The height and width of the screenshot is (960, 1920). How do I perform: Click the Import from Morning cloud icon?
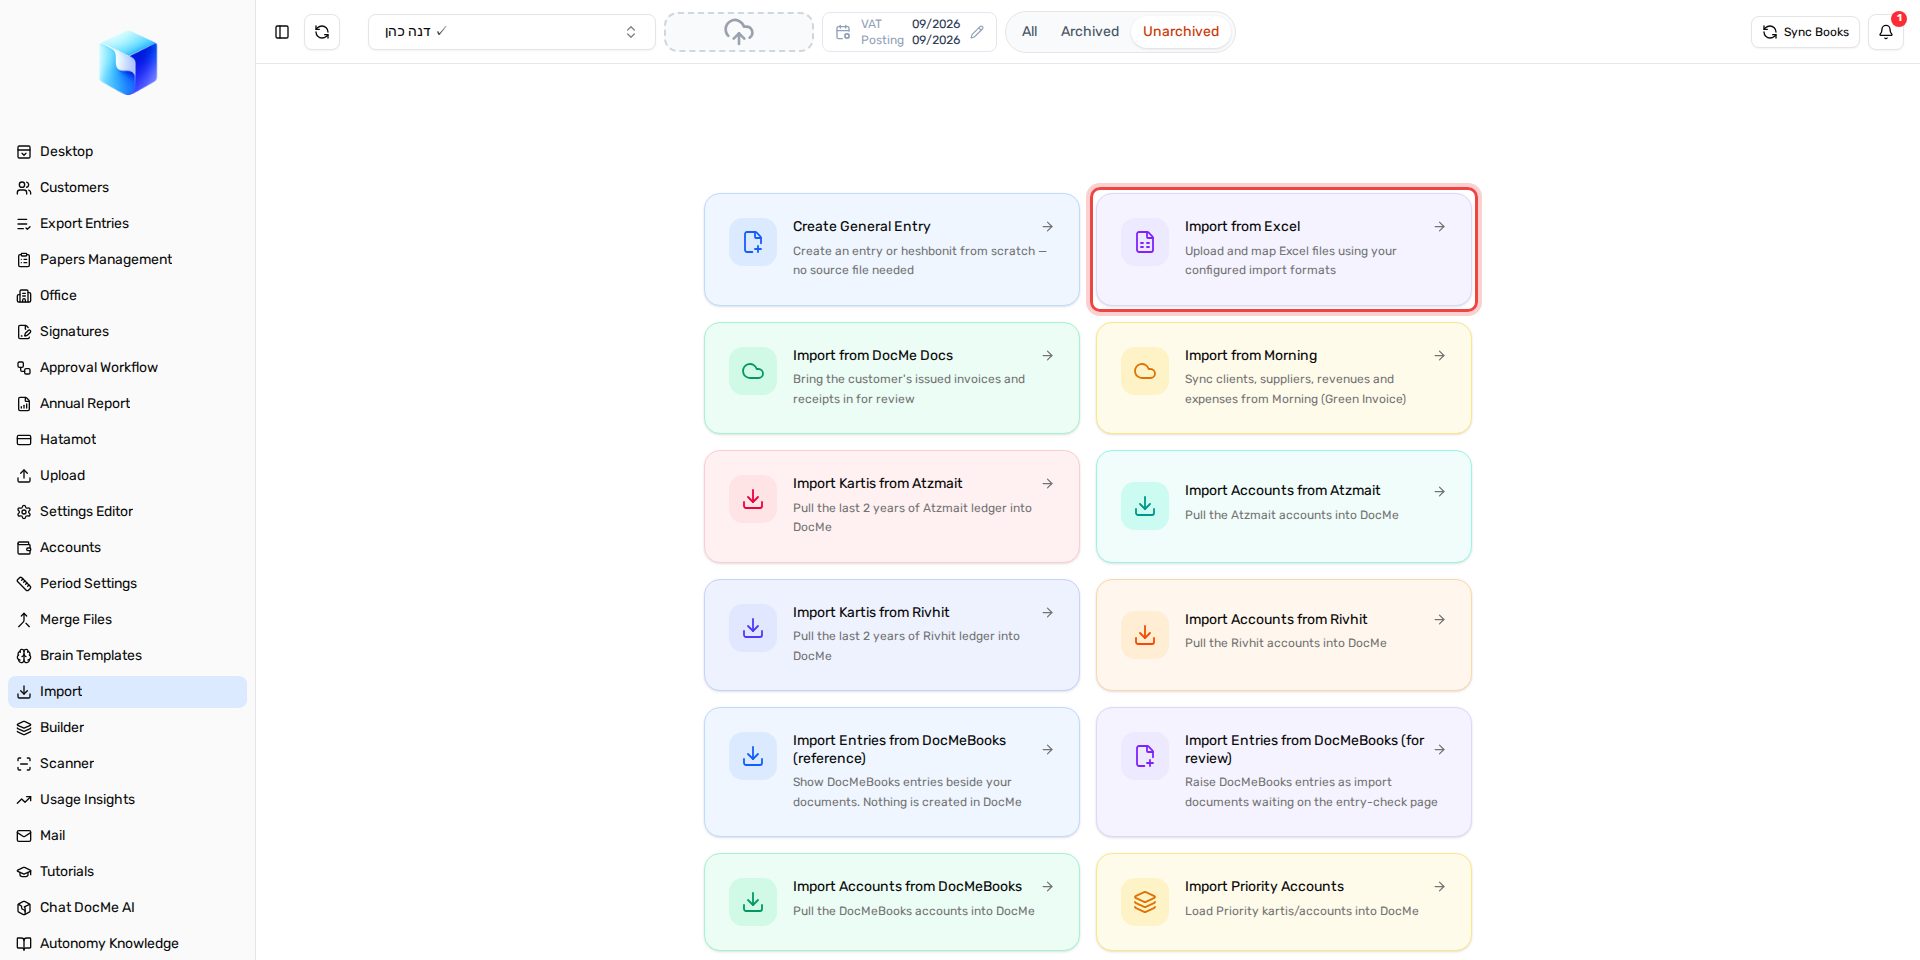[x=1145, y=371]
